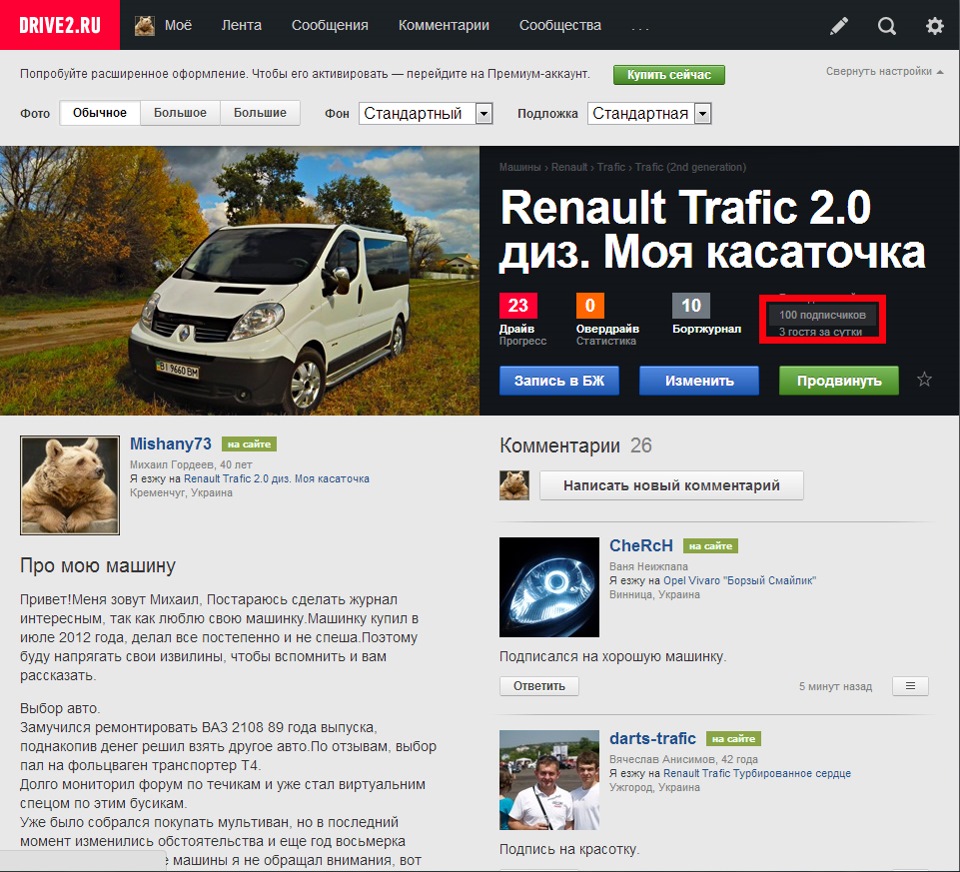Select Обычное photo size
This screenshot has width=960, height=872.
(100, 113)
